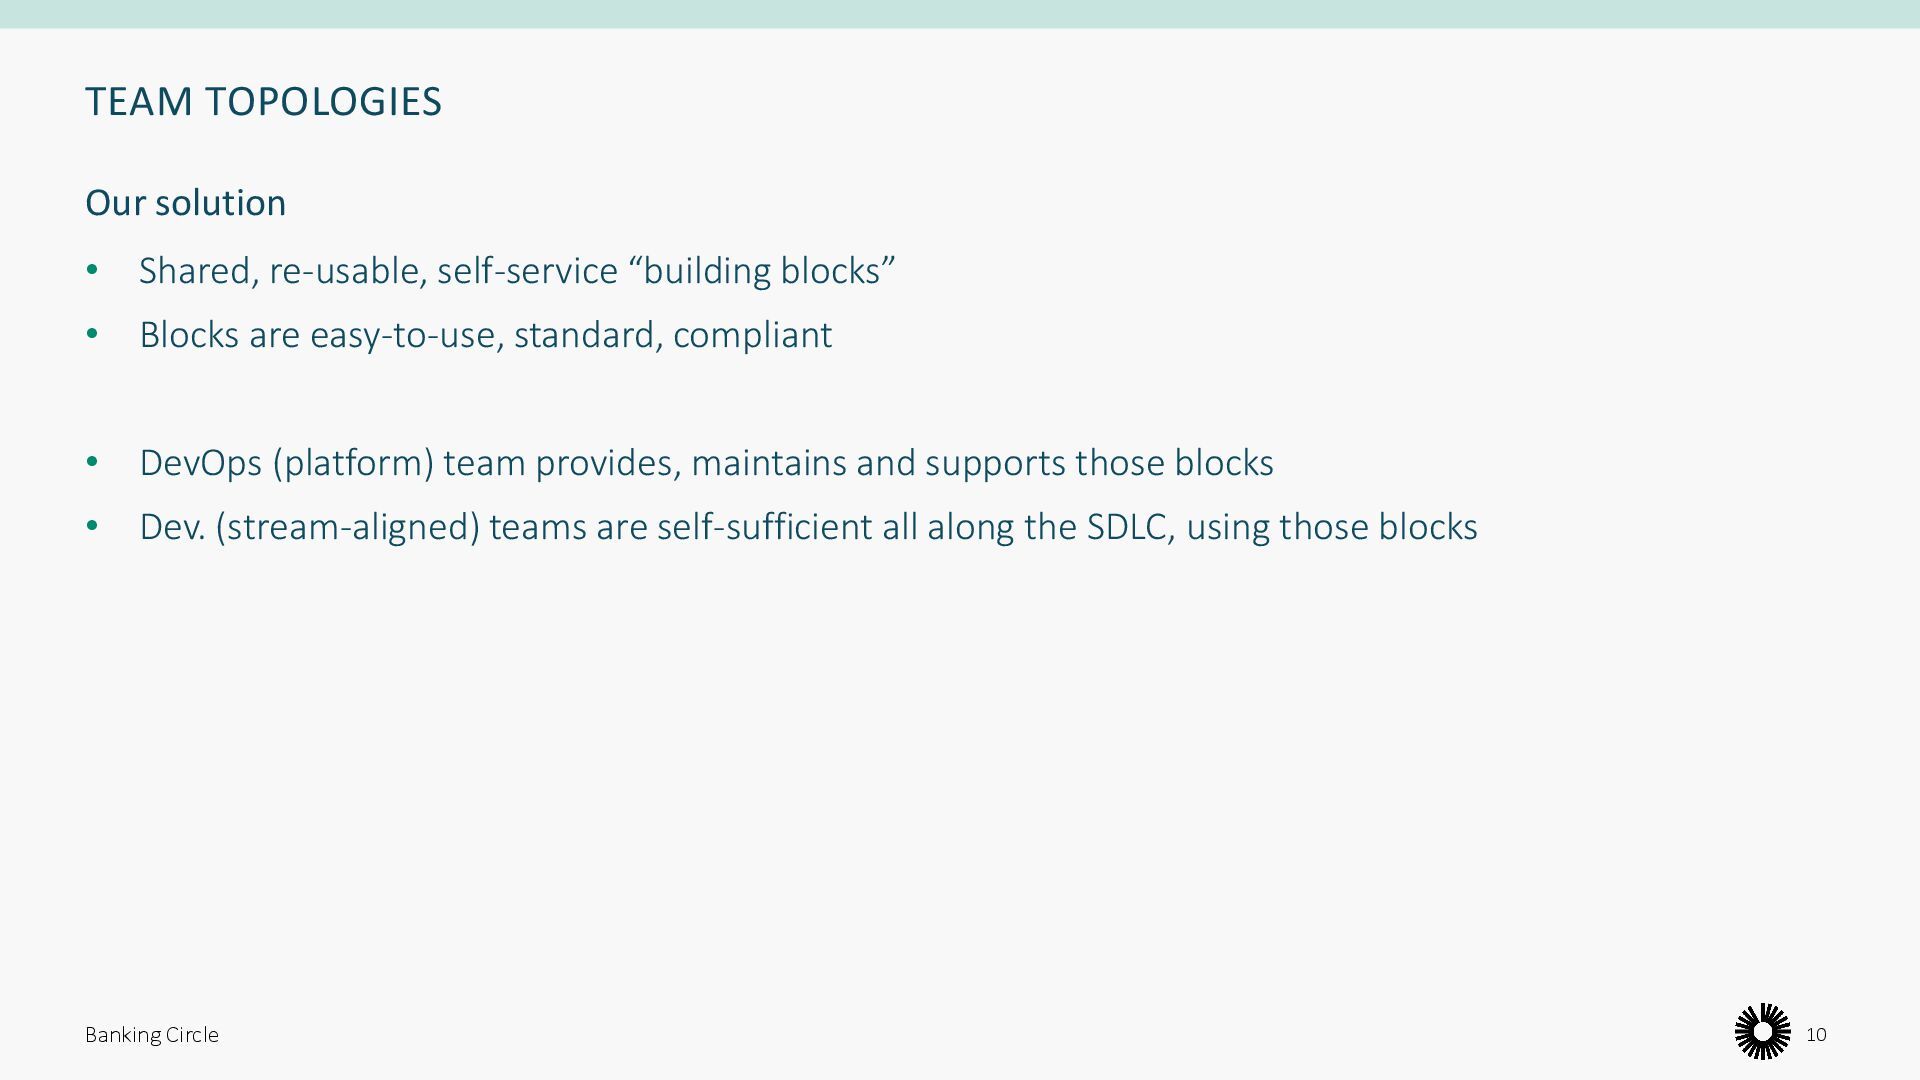Click the Banking Circle sunburst logo
1920x1080 pixels.
click(1762, 1031)
